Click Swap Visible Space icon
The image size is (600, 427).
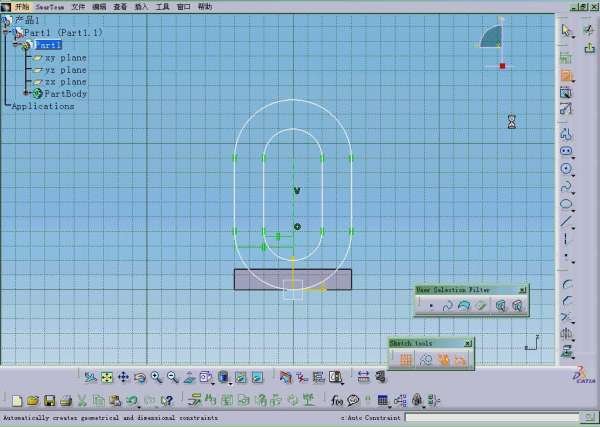coord(257,377)
